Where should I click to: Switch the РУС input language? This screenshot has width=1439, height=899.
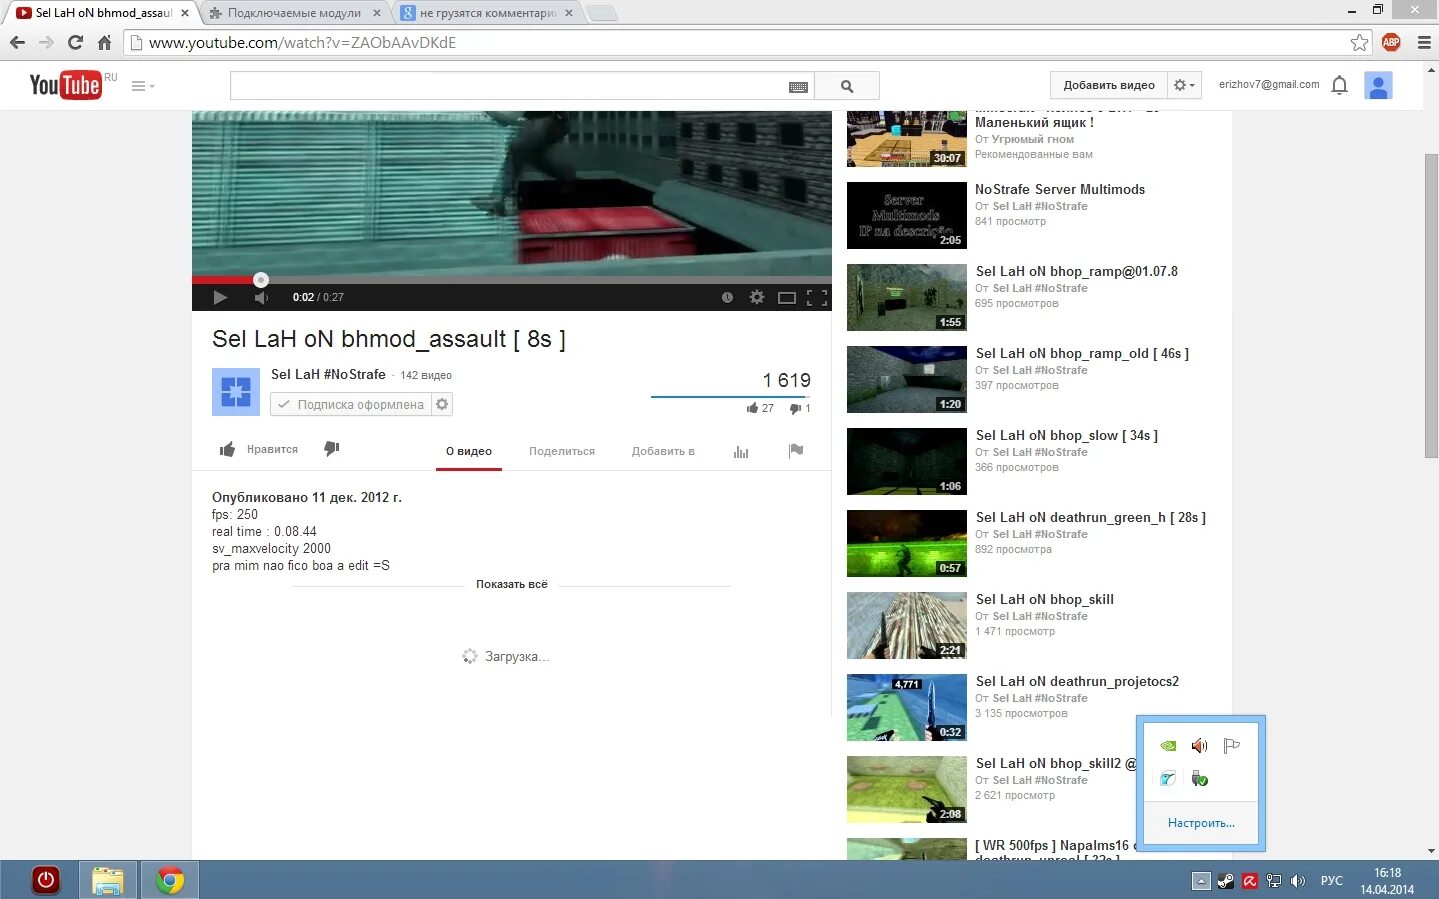(x=1331, y=881)
